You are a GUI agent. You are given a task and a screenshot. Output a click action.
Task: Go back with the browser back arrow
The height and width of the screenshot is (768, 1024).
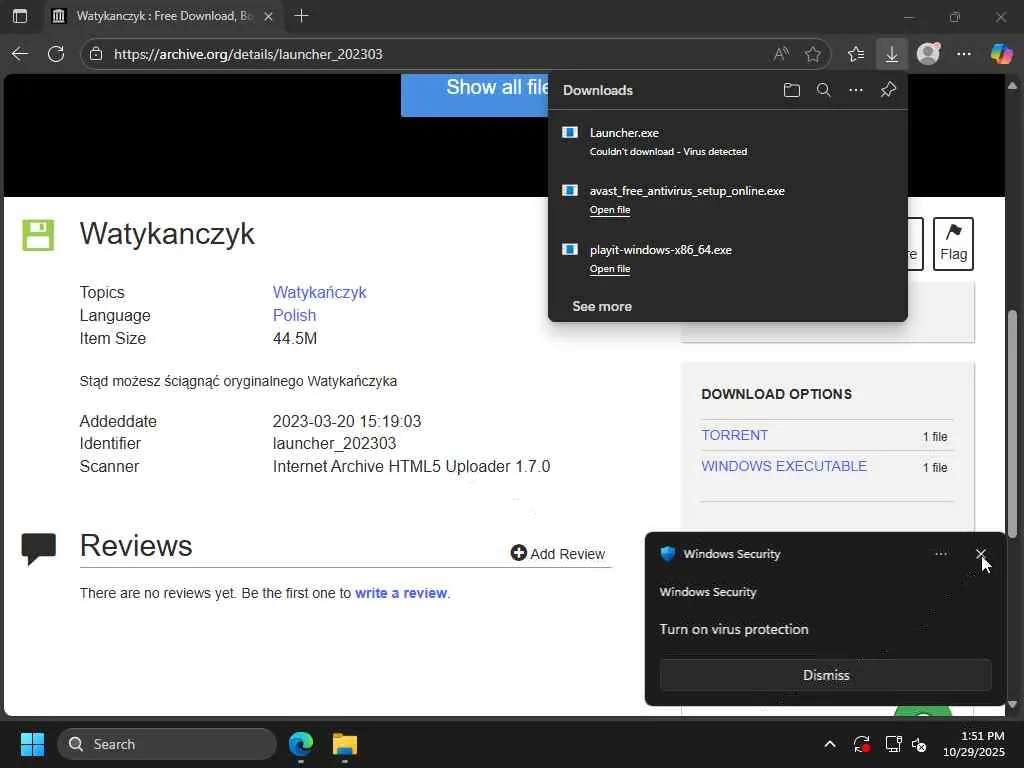[20, 54]
